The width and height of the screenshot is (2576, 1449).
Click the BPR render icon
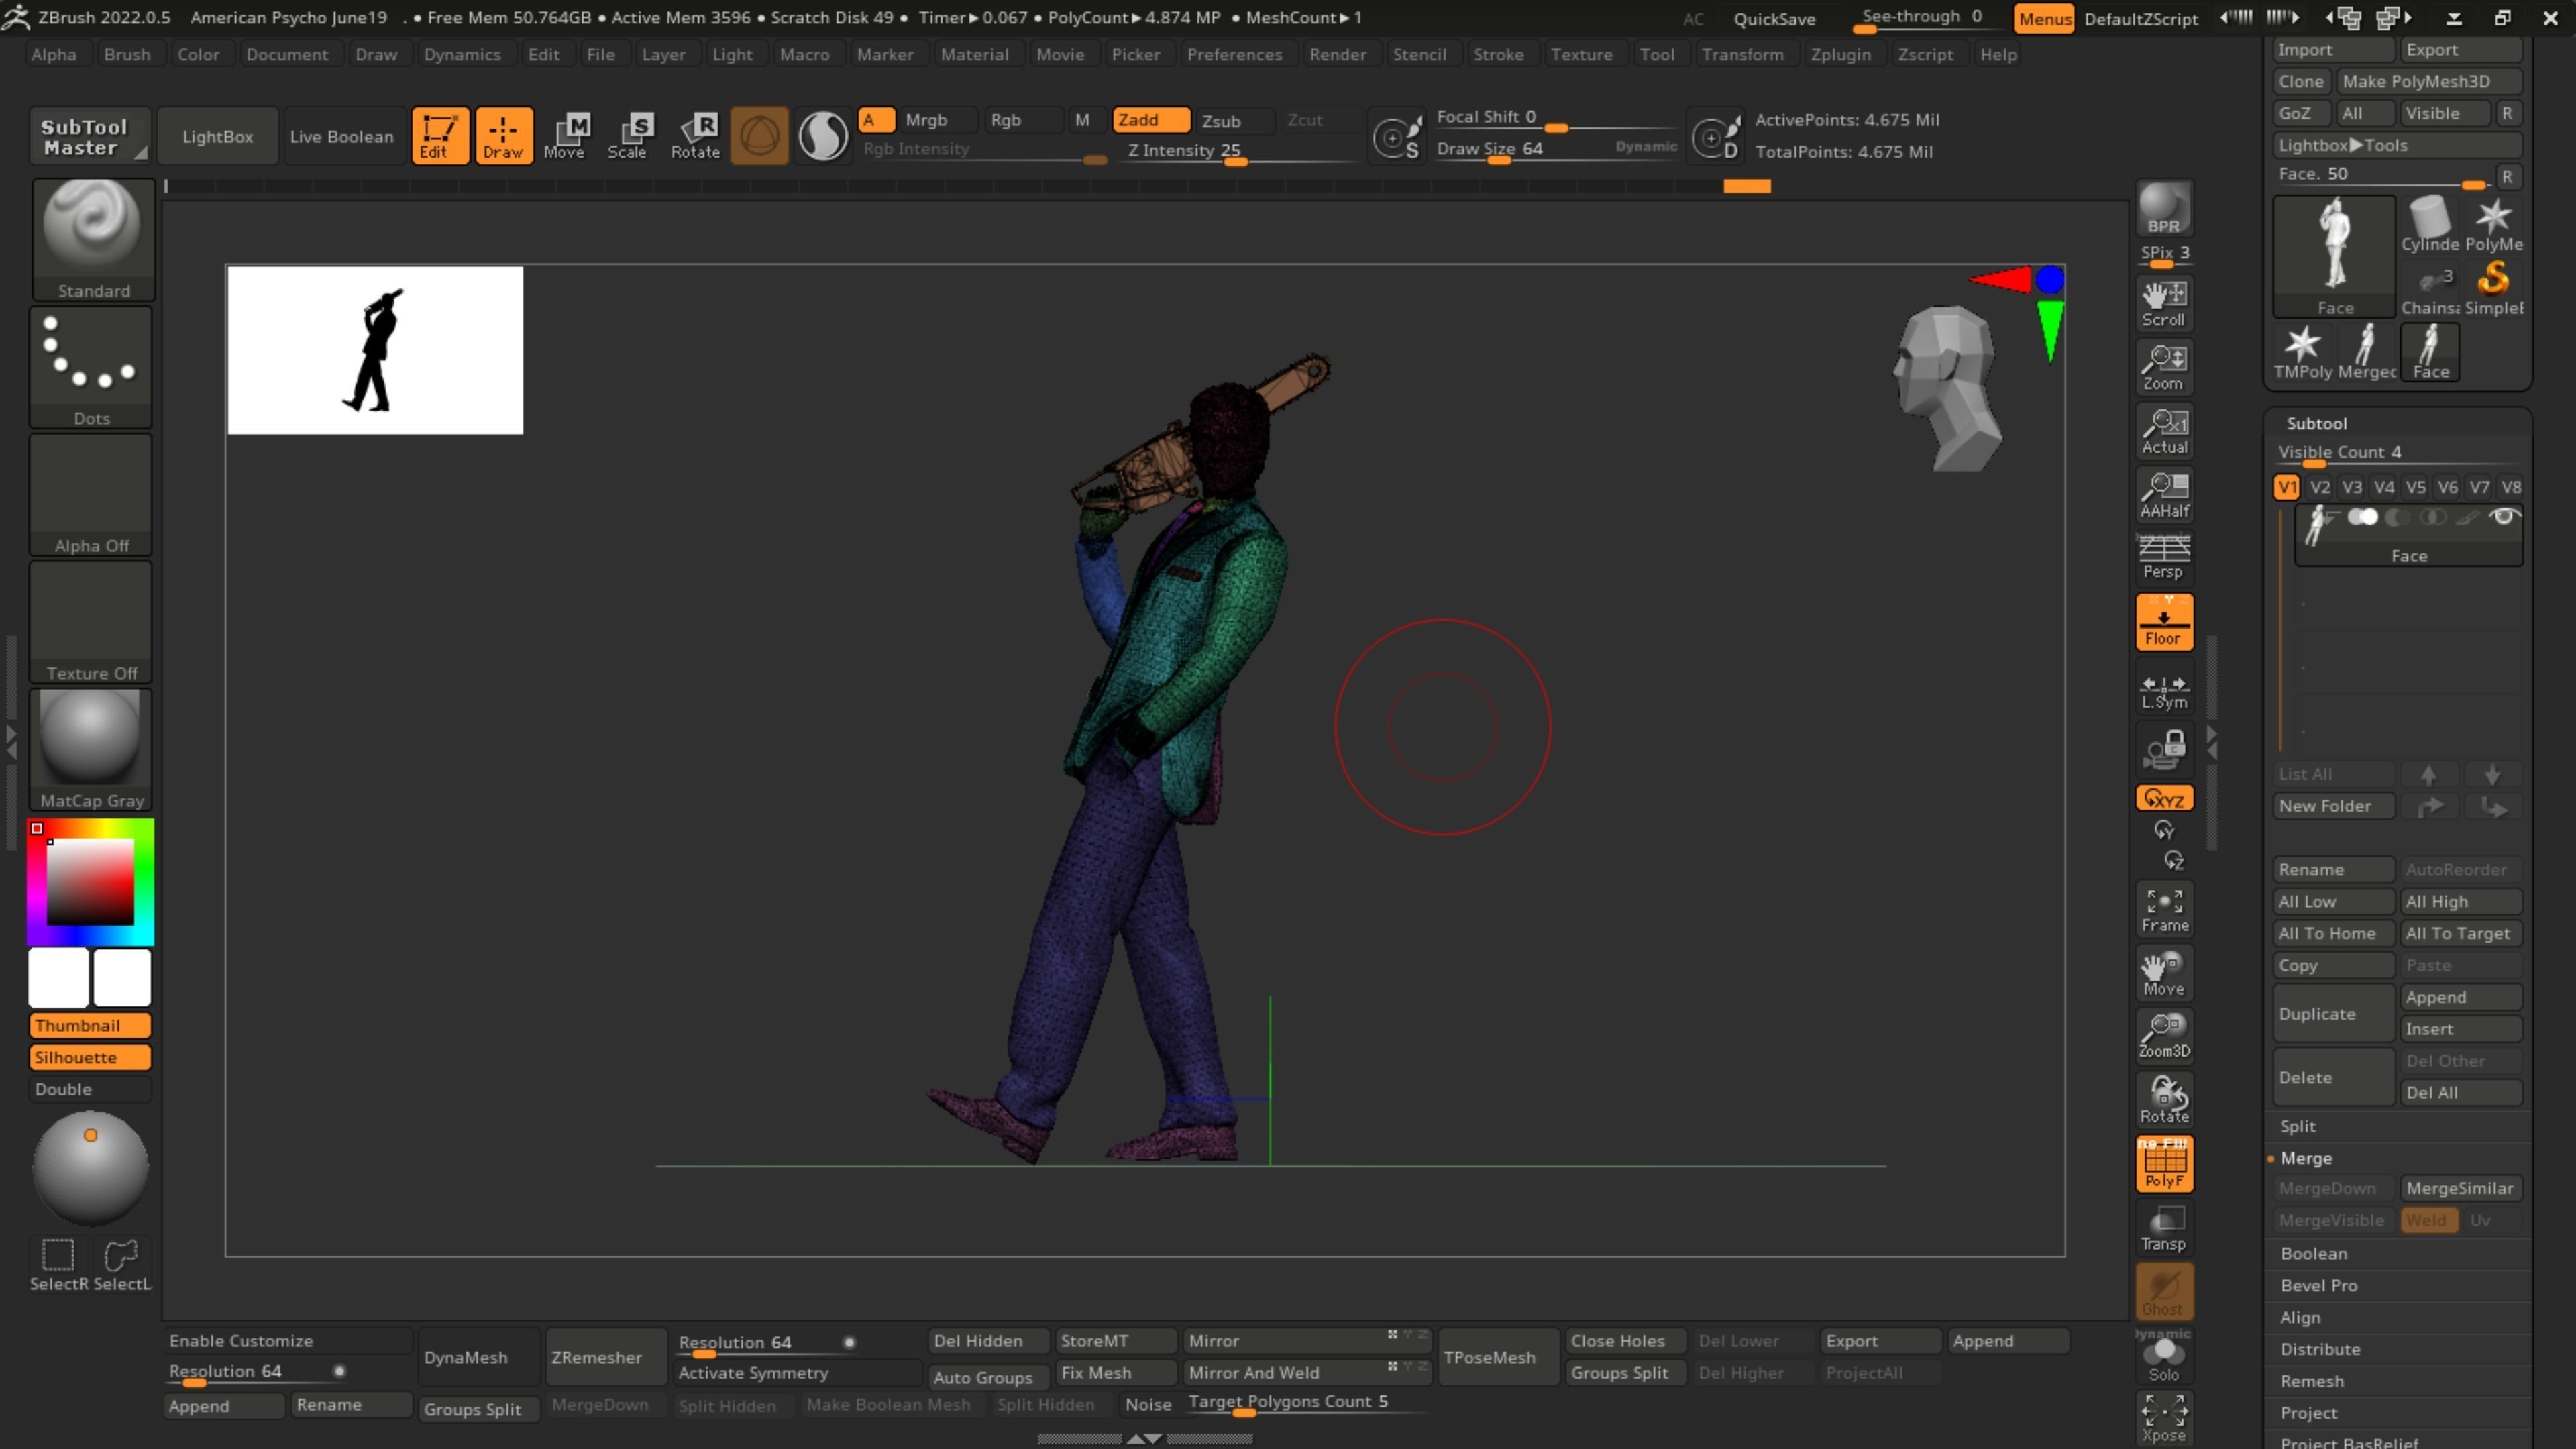(x=2163, y=209)
